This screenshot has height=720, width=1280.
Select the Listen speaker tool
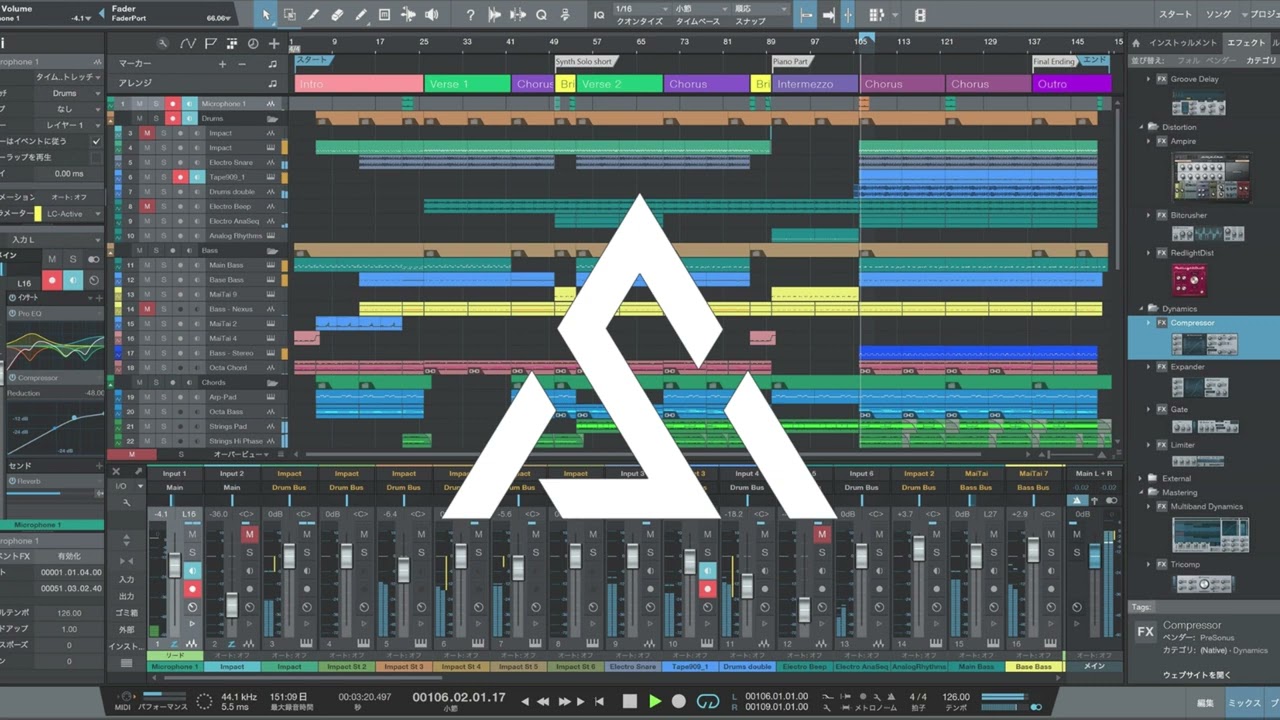(432, 15)
